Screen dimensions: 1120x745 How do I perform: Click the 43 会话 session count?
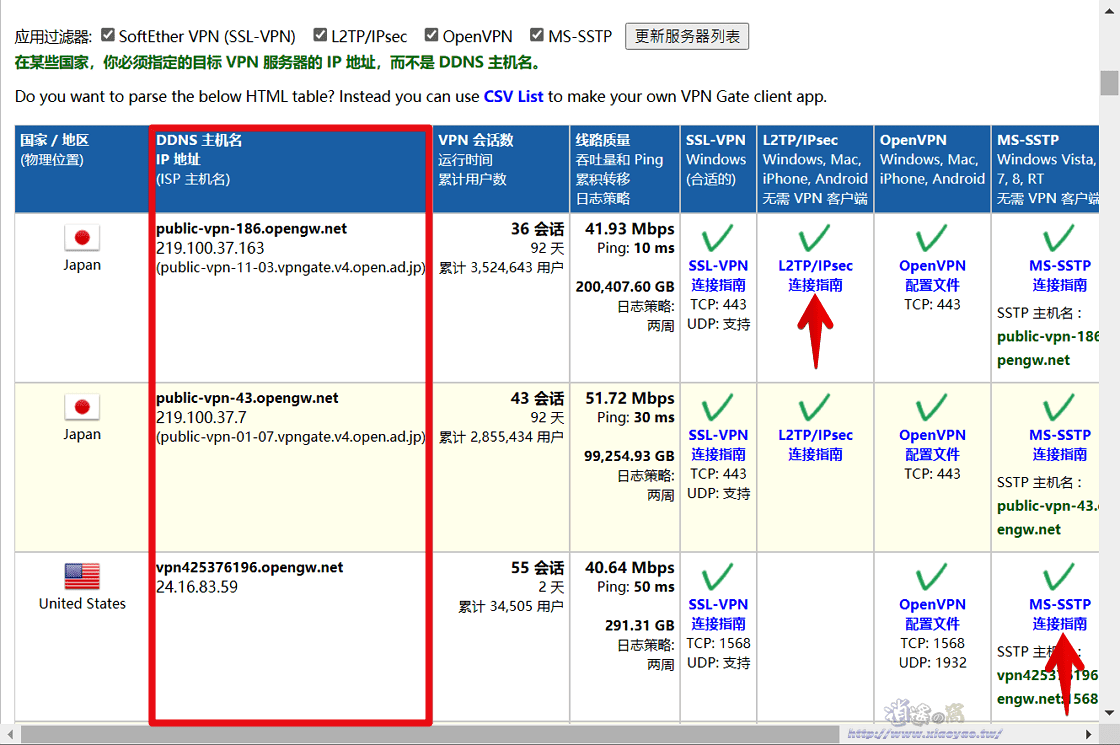click(x=537, y=398)
